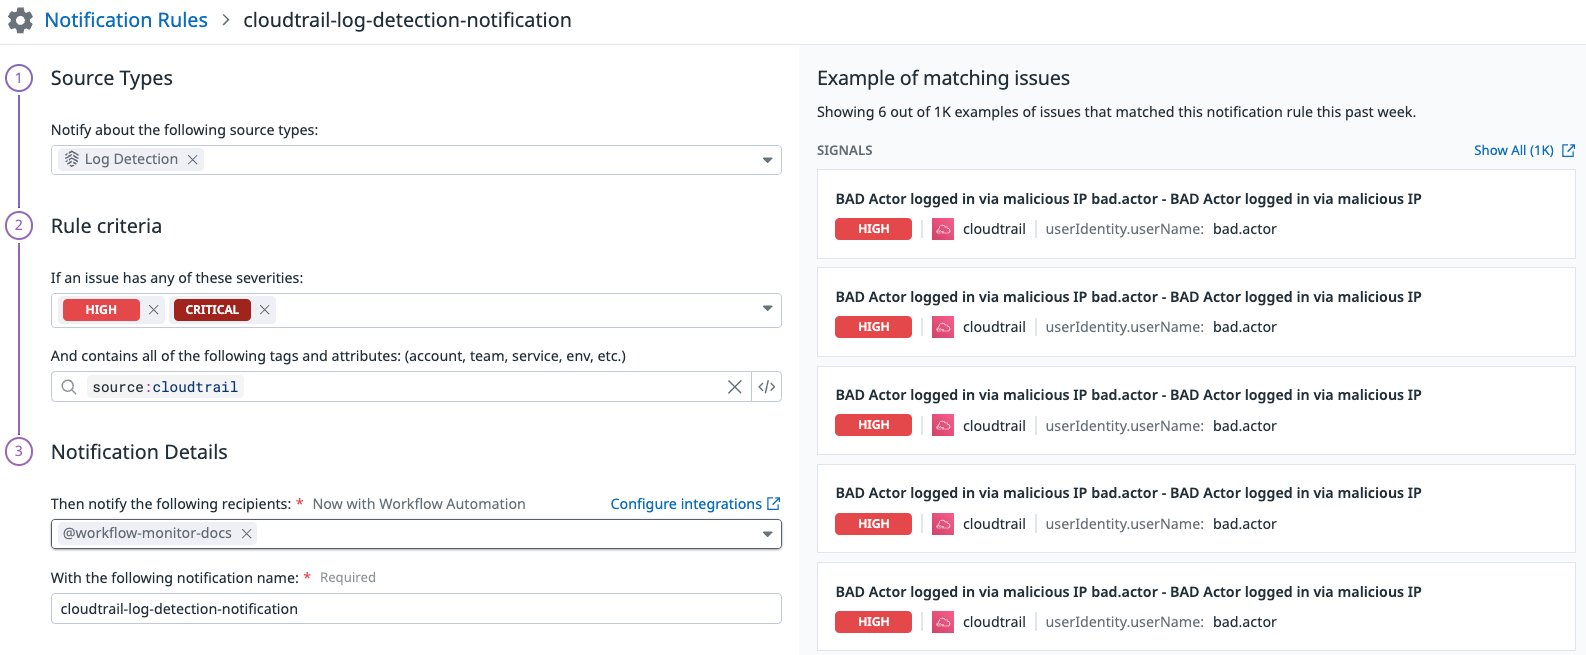1586x655 pixels.
Task: Remove the @workflow-monitor-docs recipient
Action: [x=246, y=533]
